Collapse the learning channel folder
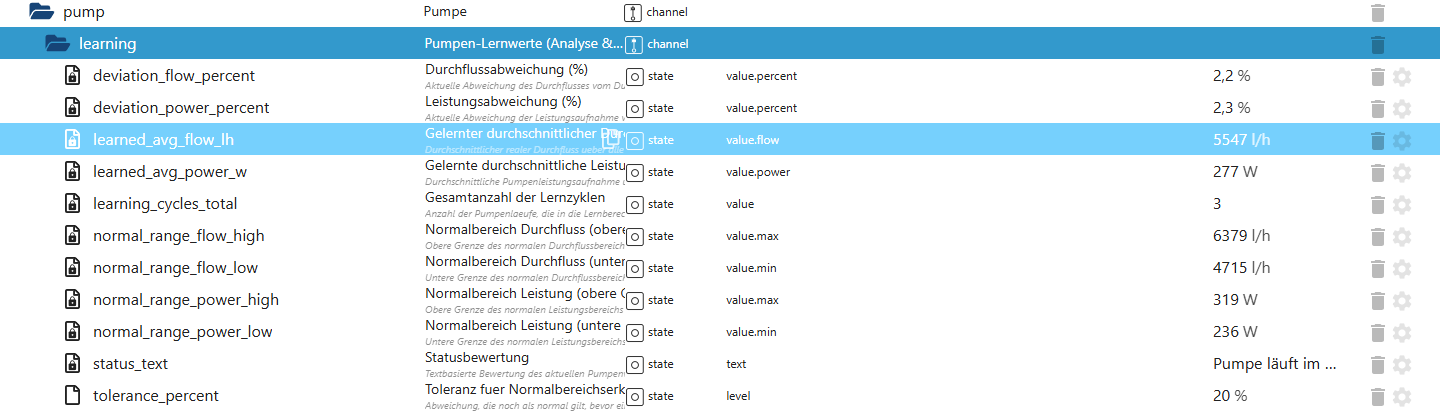1440x414 pixels. coord(58,44)
